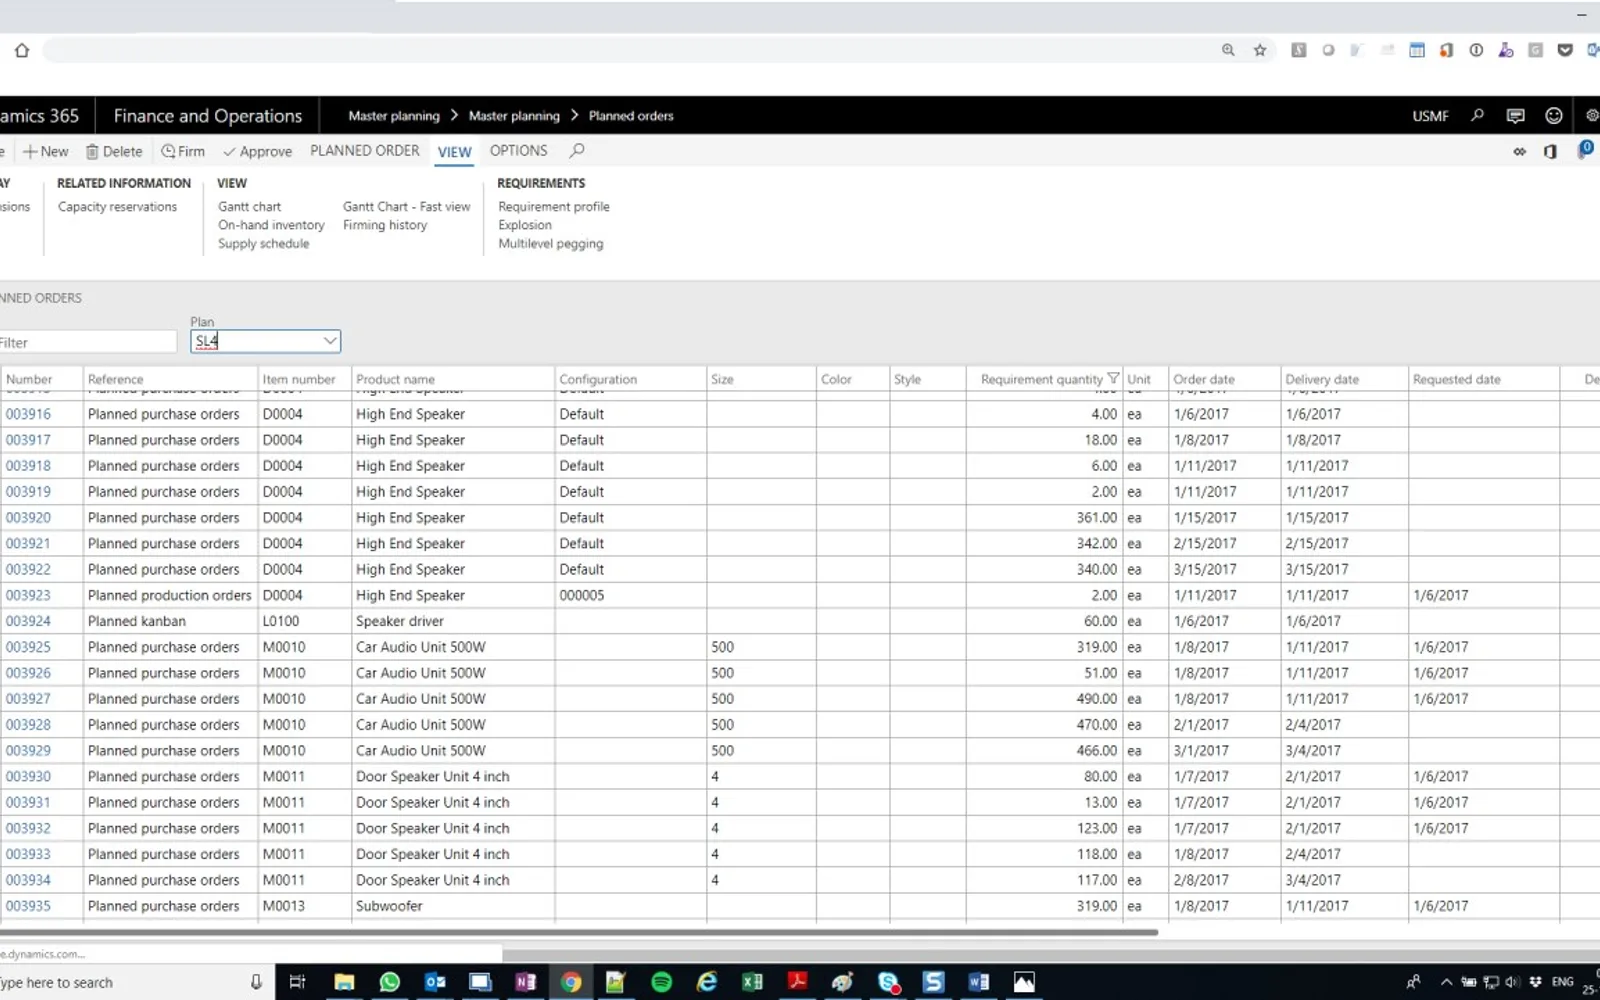Open Gantt chart view
The image size is (1600, 1000).
250,207
